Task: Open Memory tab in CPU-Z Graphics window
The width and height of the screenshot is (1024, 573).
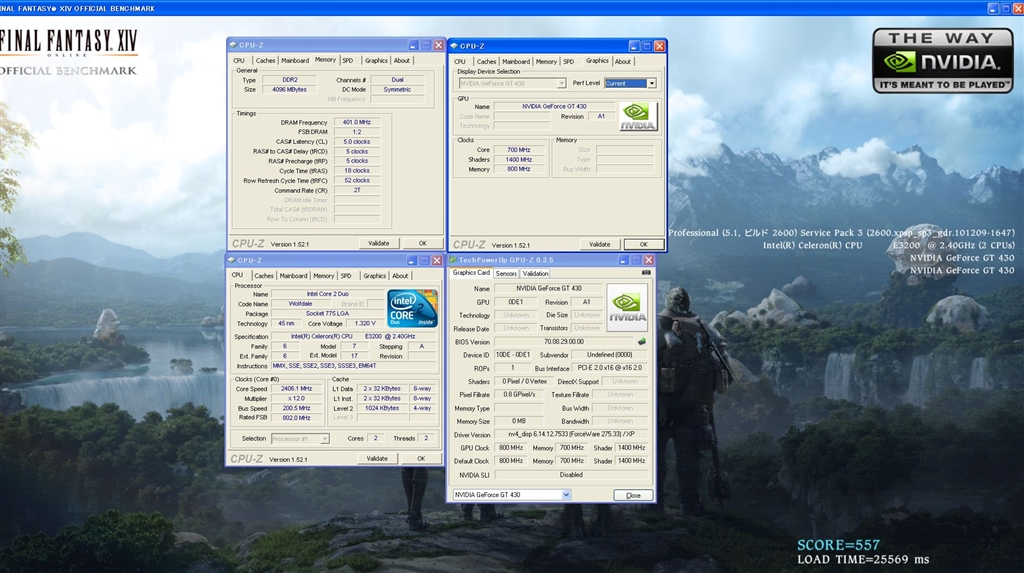Action: tap(546, 61)
